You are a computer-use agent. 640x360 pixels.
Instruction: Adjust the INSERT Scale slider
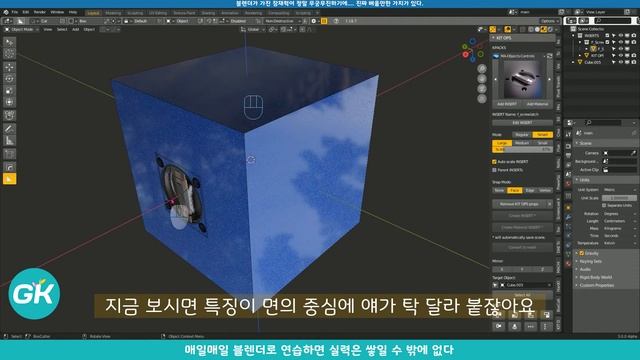click(522, 150)
